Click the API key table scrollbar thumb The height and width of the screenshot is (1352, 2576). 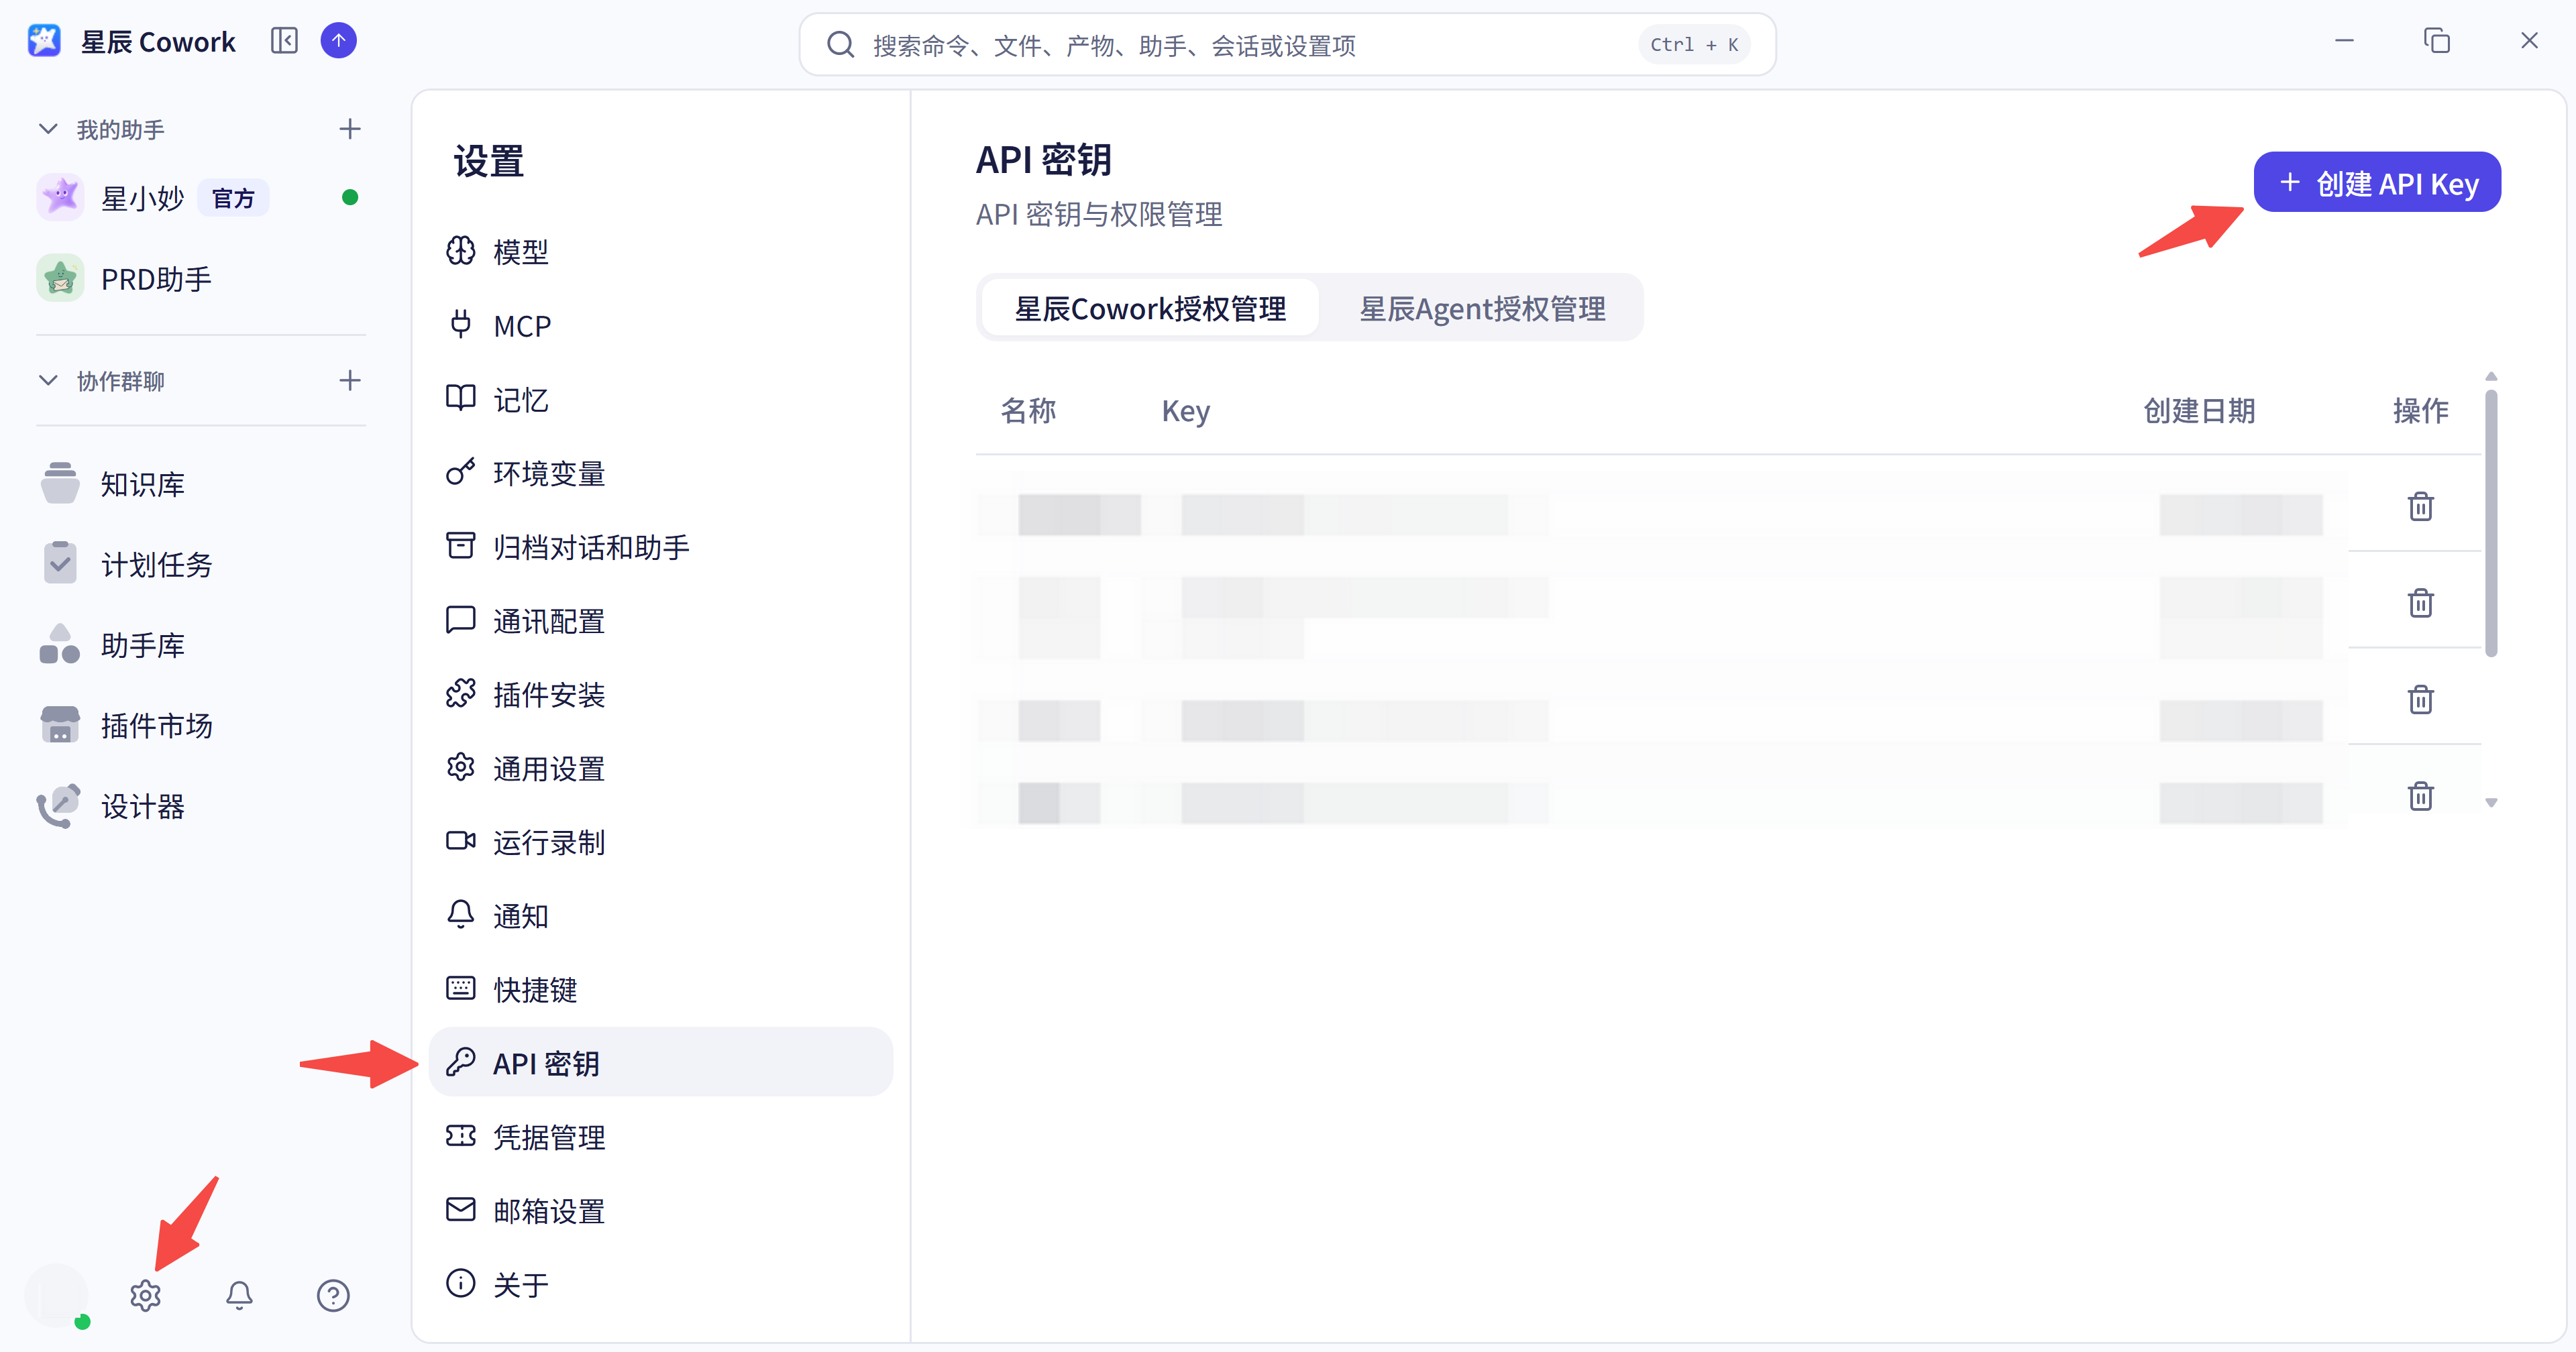(x=2491, y=523)
